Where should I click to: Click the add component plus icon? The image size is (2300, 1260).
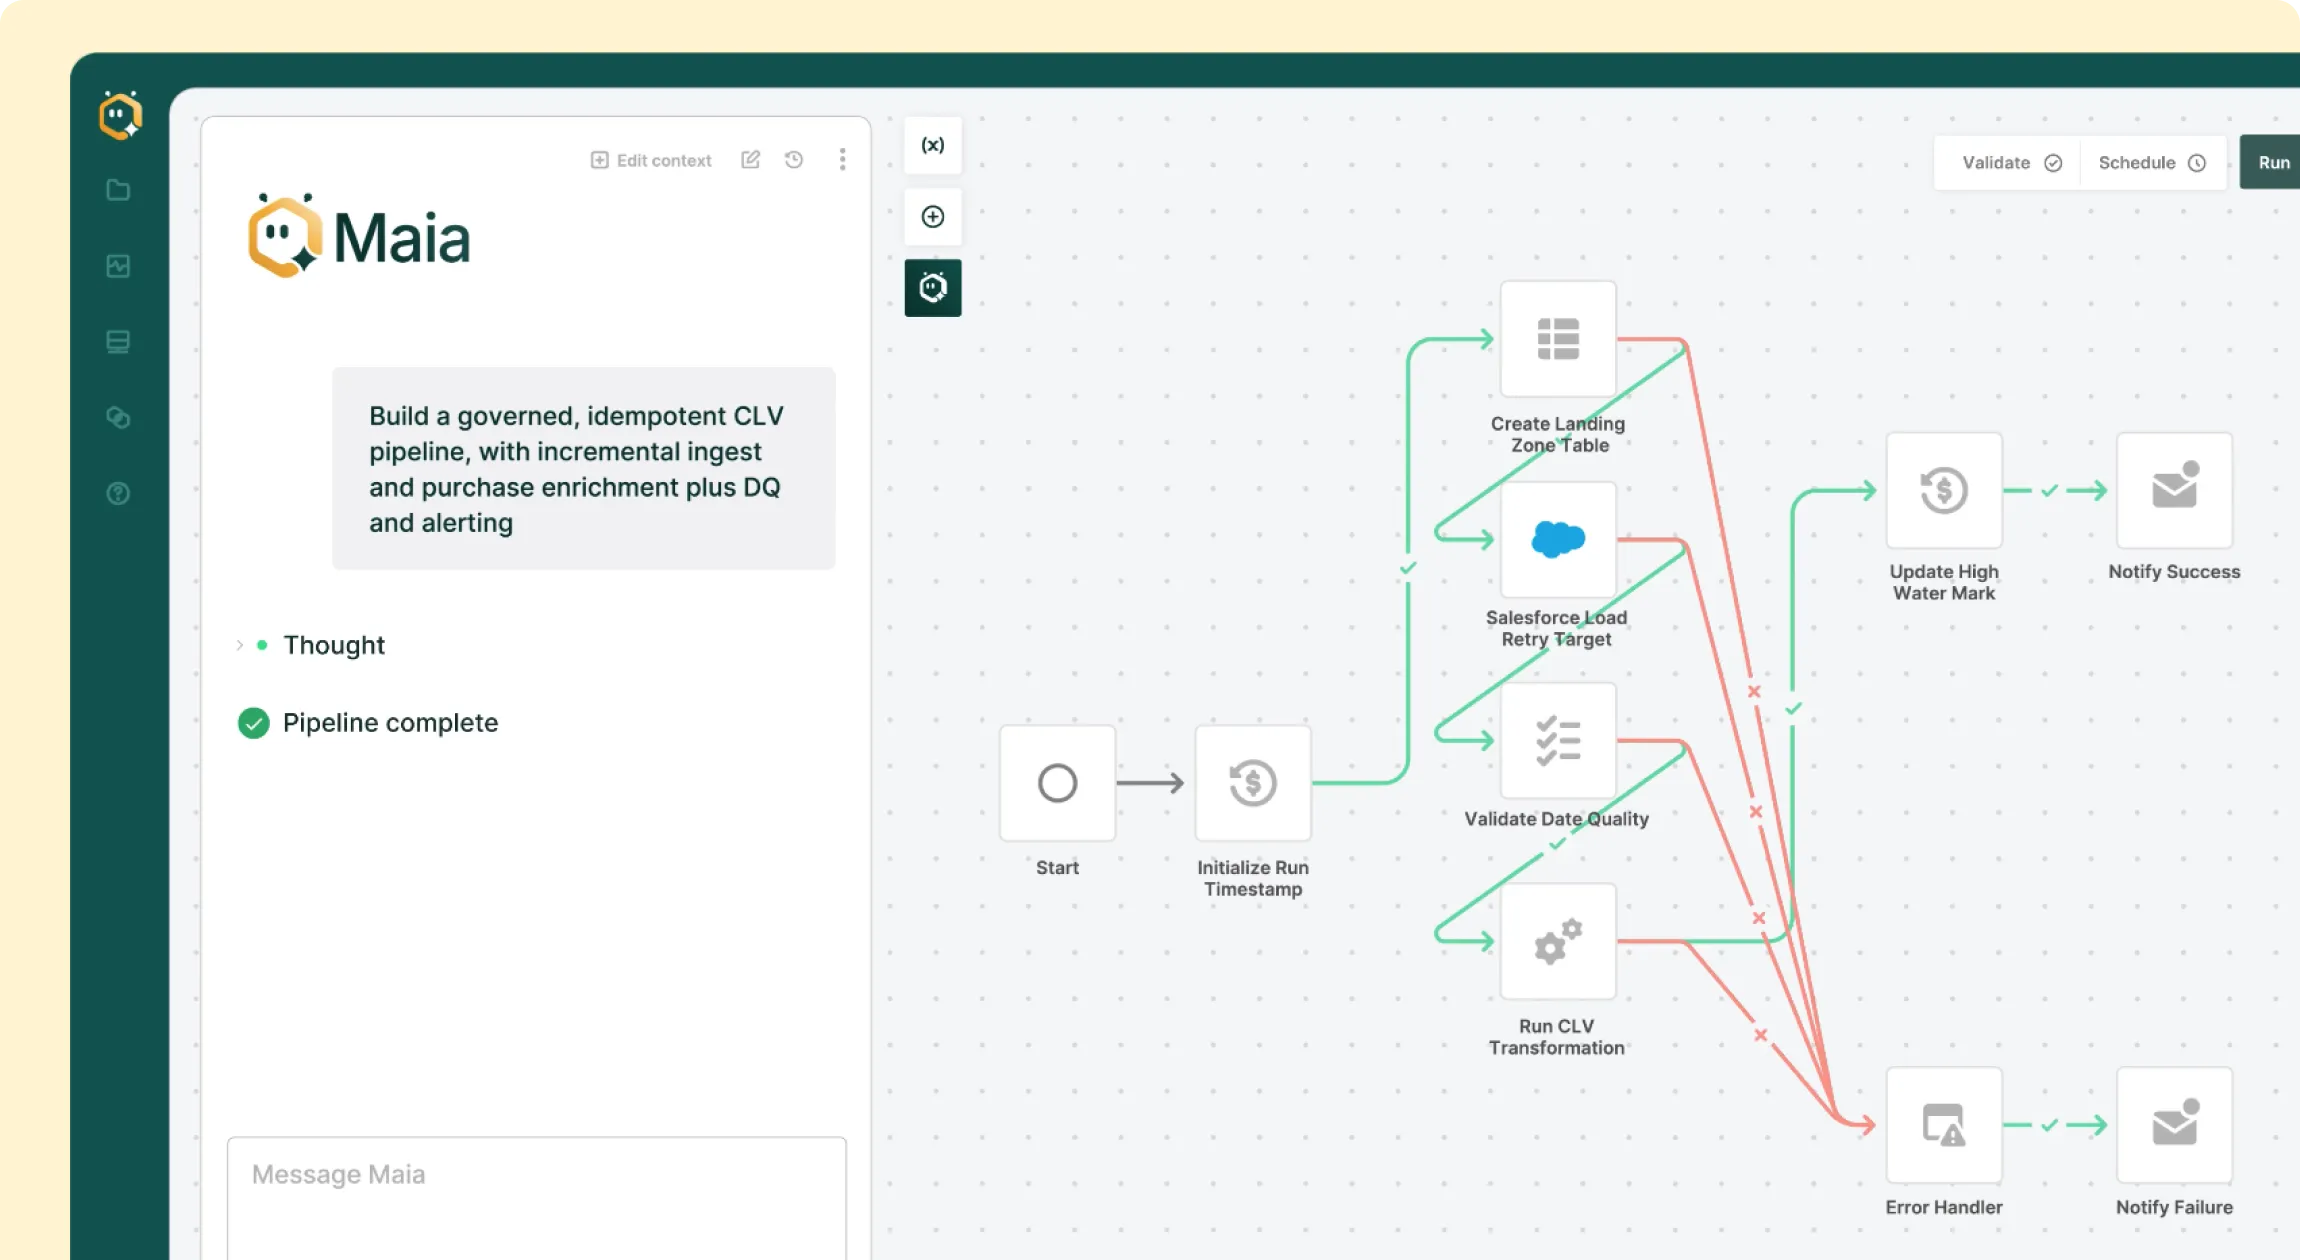[932, 217]
